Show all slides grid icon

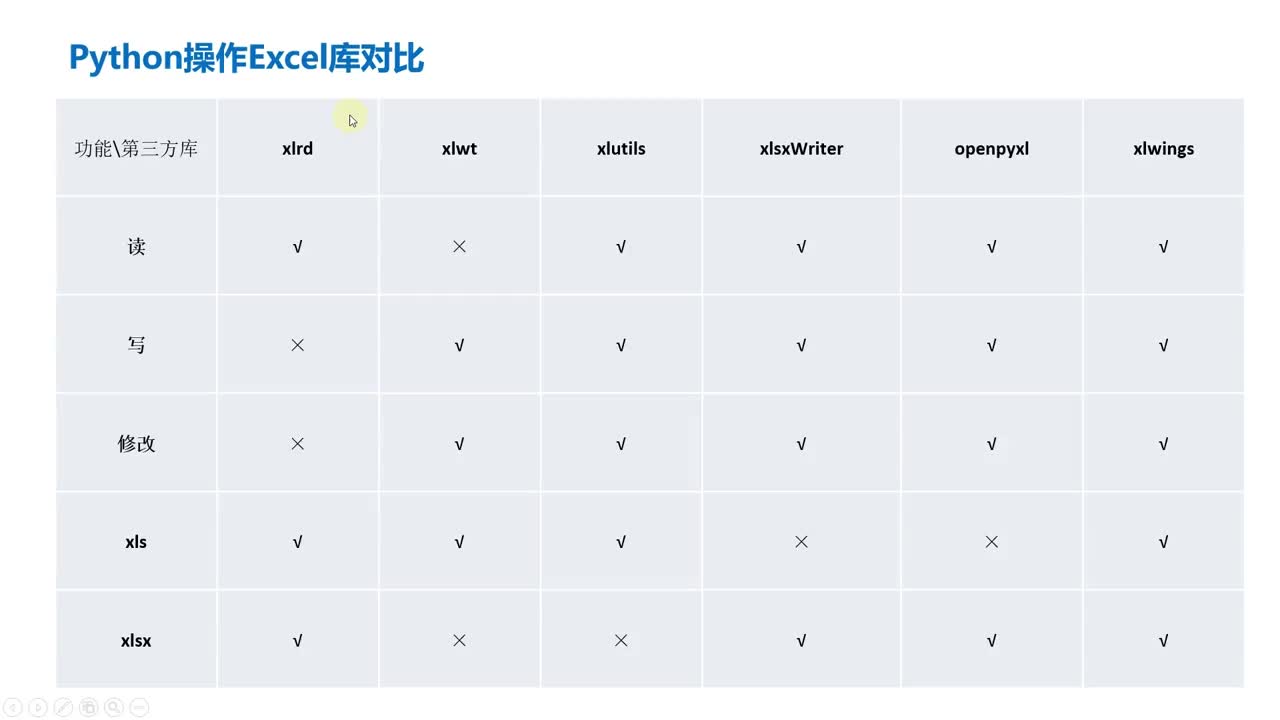point(89,708)
